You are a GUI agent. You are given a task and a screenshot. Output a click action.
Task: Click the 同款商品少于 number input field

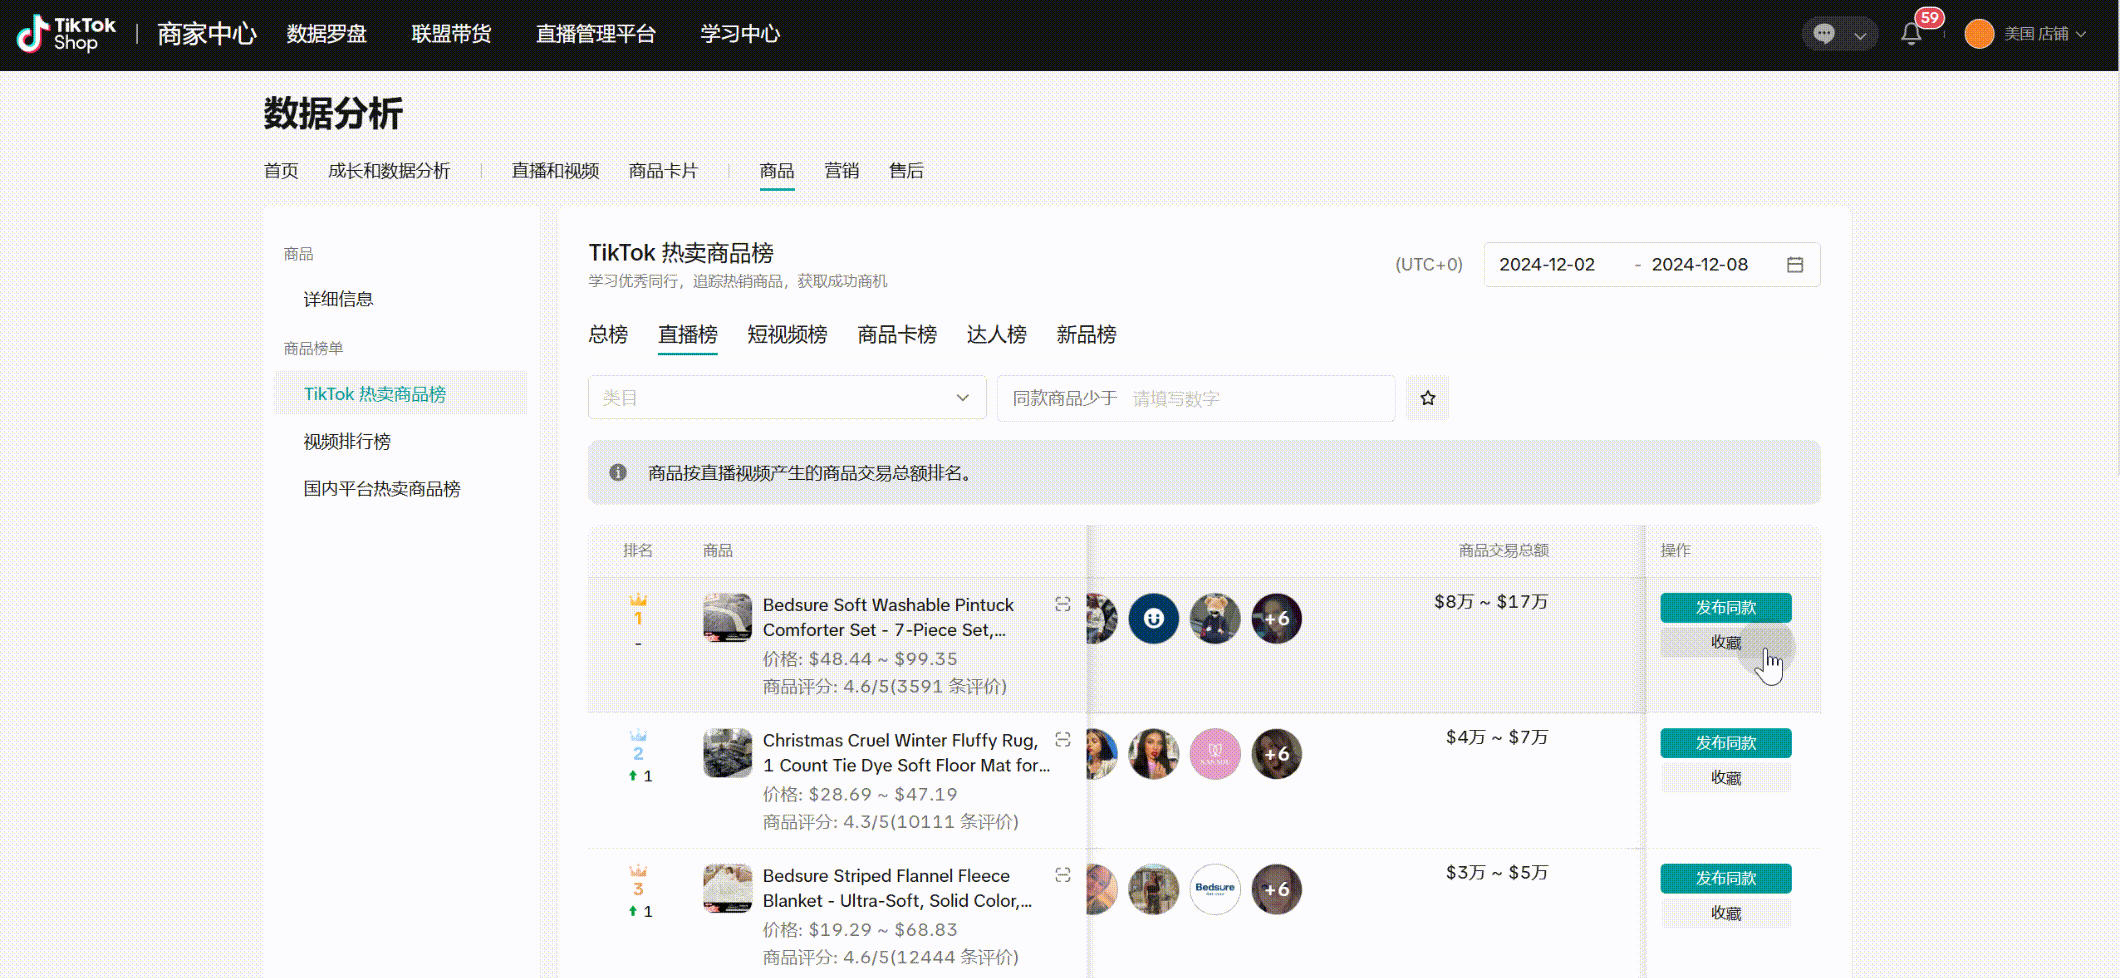point(1256,399)
